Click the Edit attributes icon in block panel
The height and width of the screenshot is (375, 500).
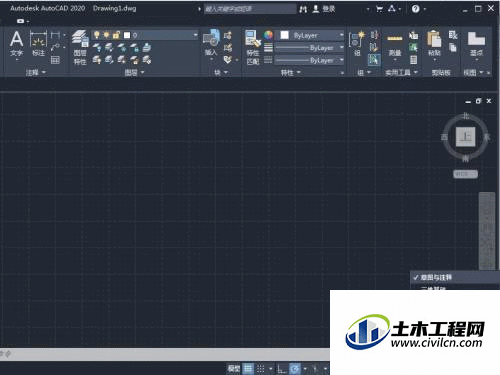pos(228,60)
